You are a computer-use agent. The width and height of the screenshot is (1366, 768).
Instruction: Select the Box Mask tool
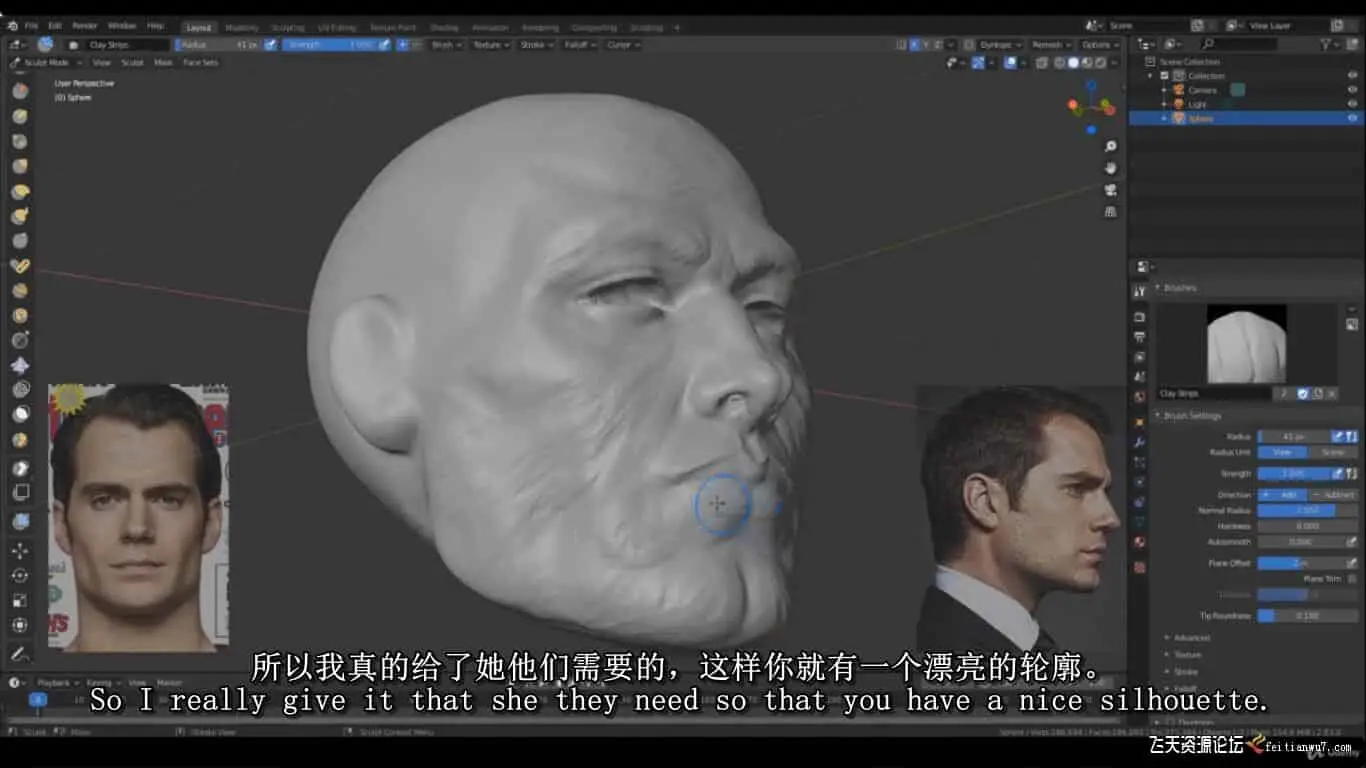point(19,468)
